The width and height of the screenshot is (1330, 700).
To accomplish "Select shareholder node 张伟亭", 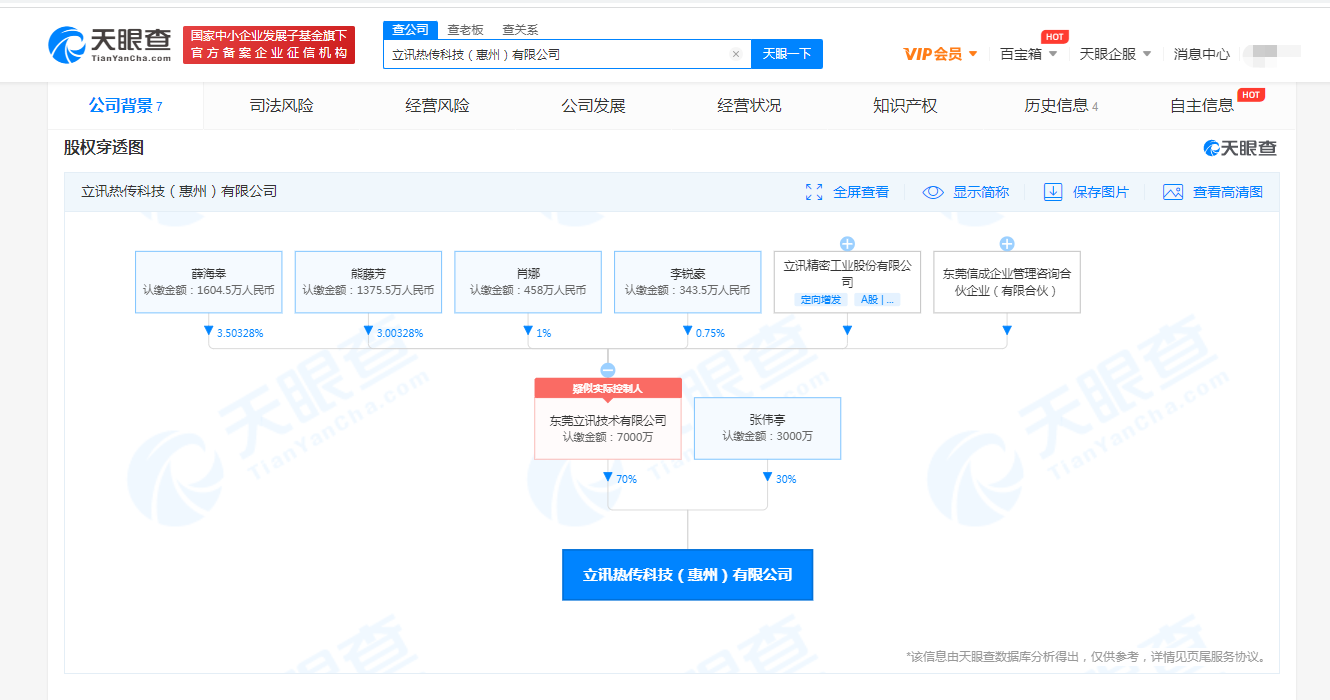I will (767, 428).
